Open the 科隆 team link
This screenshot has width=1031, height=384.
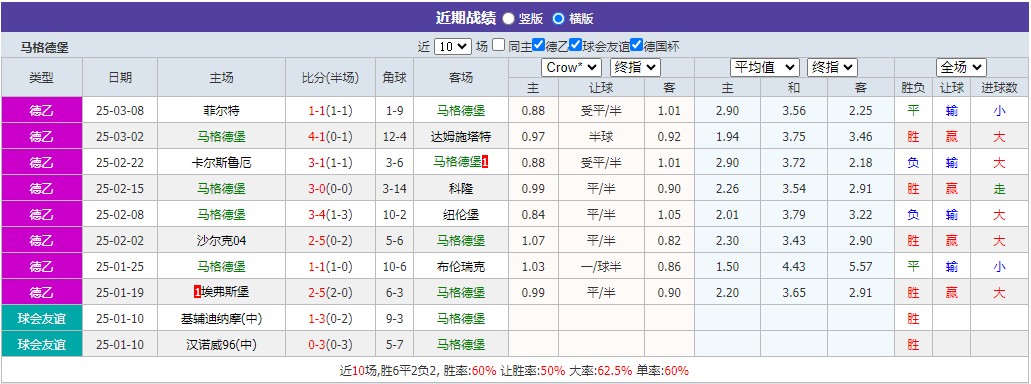click(x=460, y=189)
